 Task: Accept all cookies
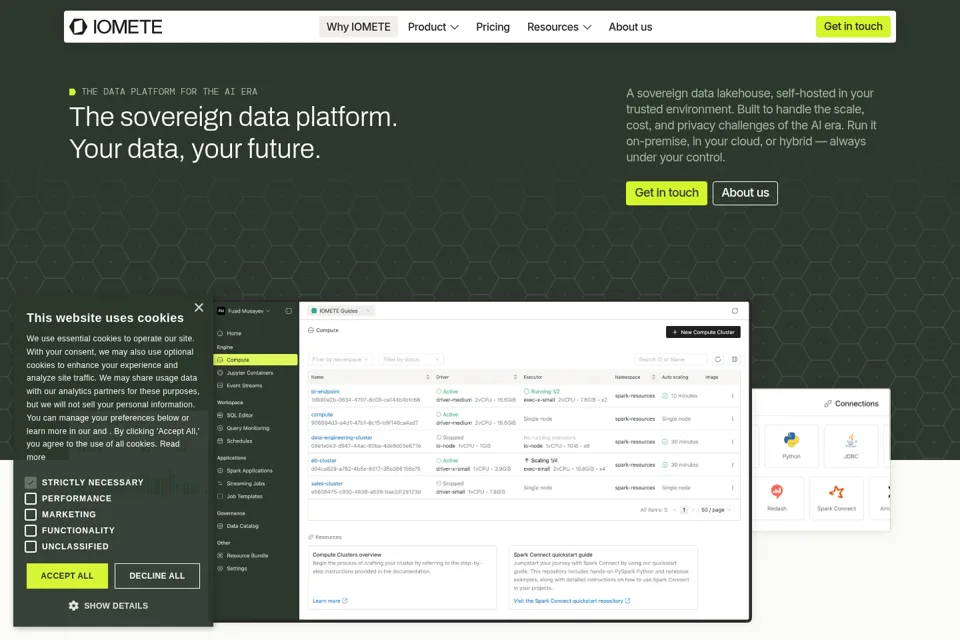[67, 576]
